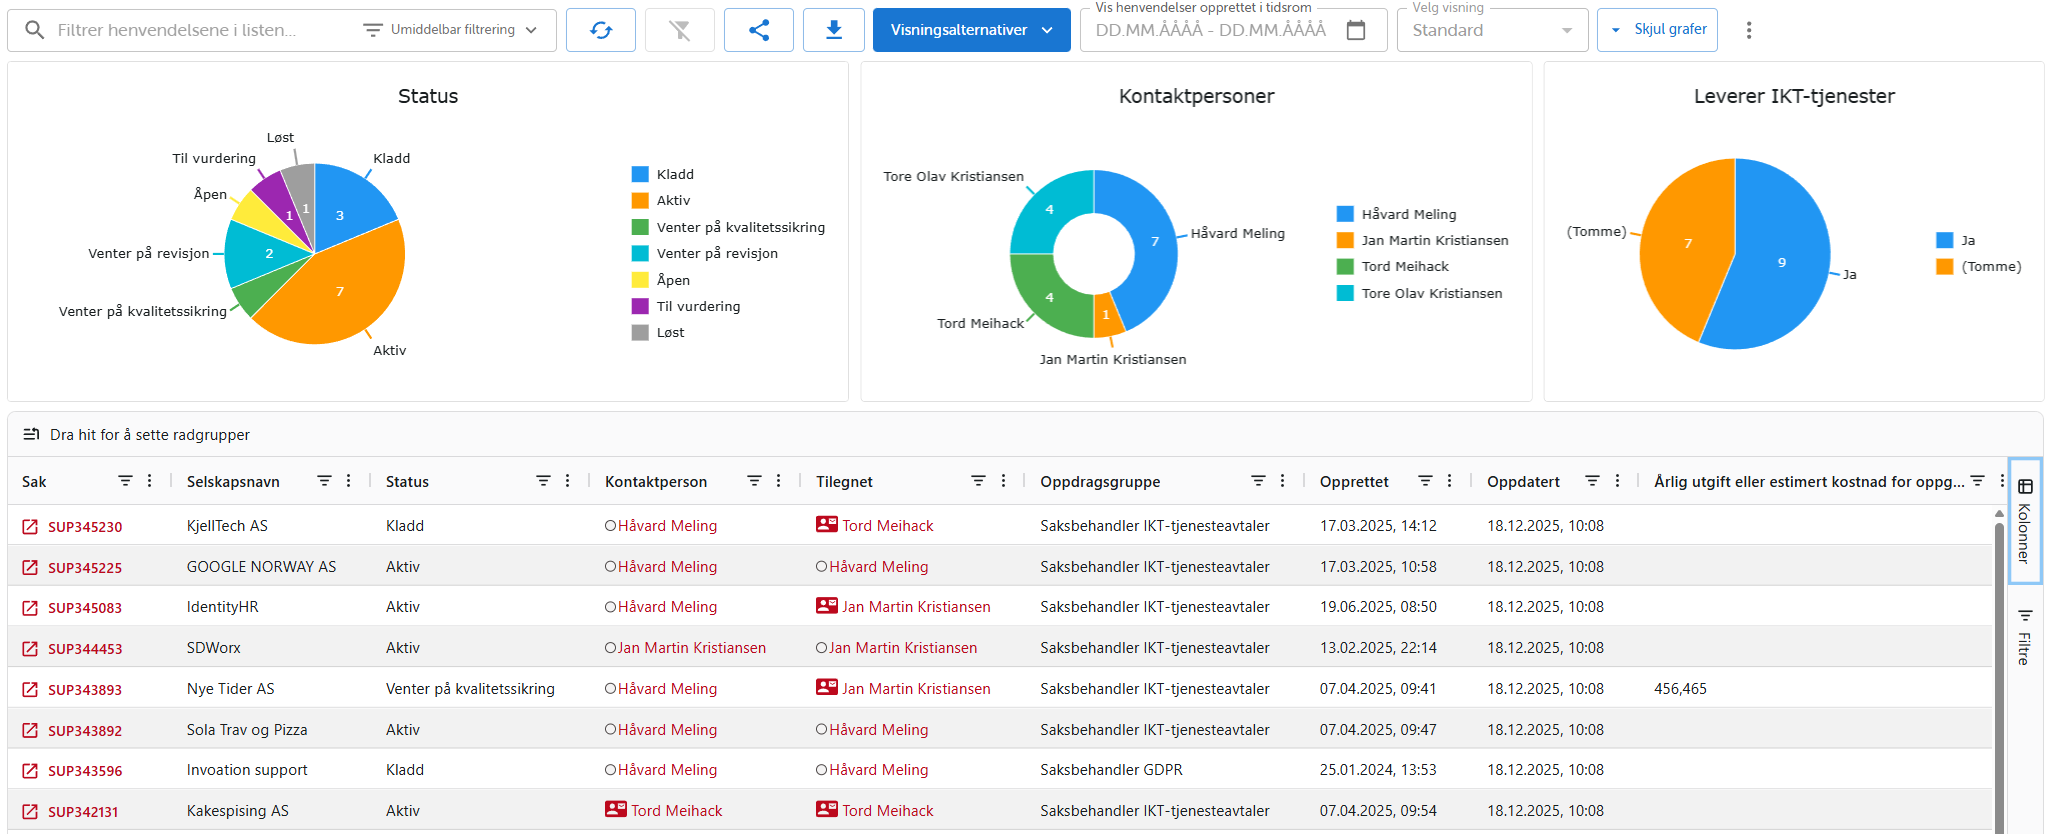
Task: Open the calendar date picker icon
Action: [x=1356, y=30]
